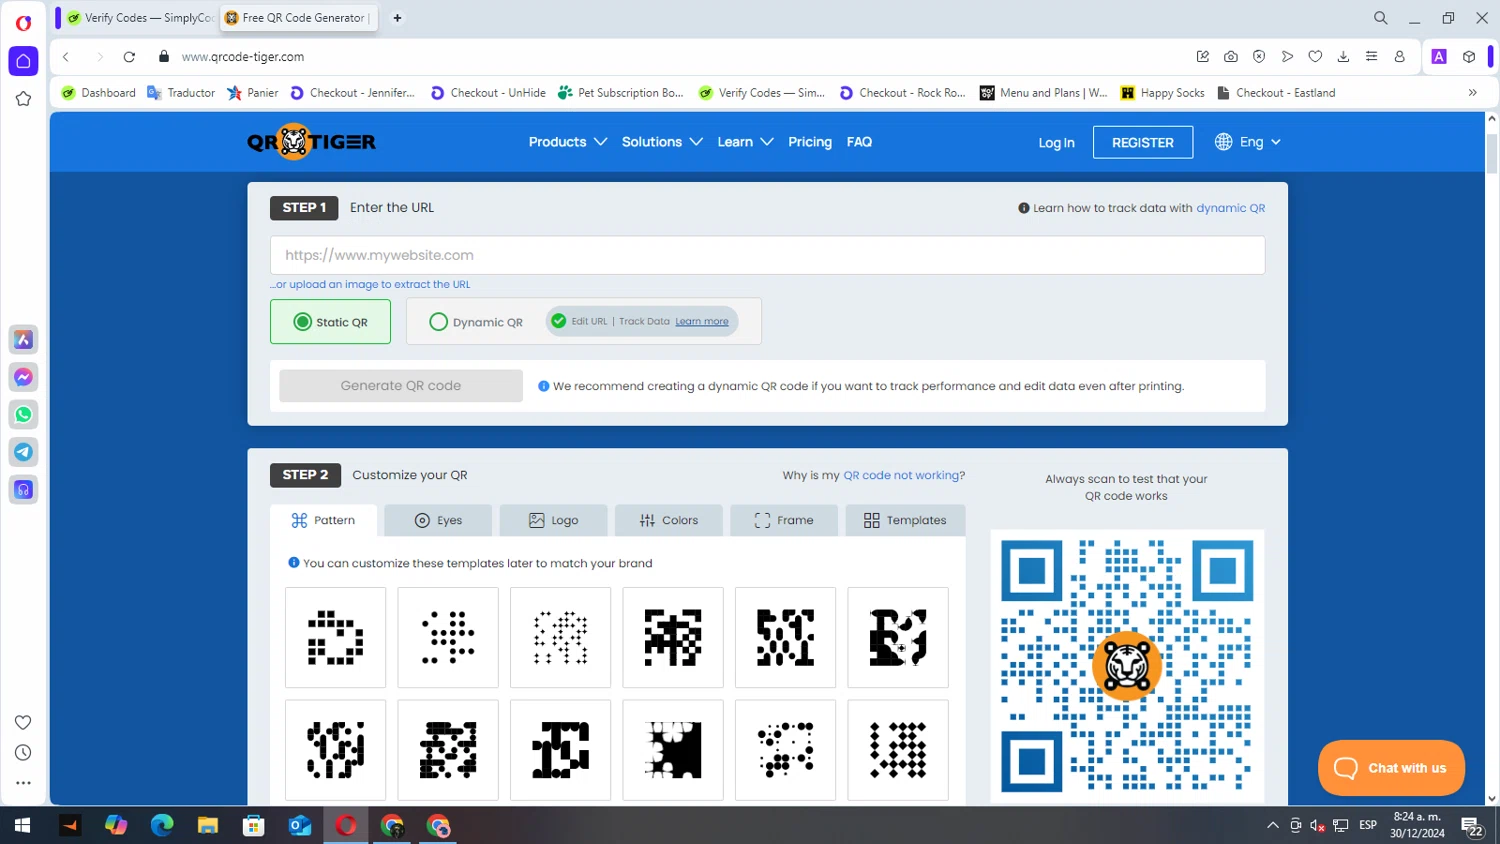Open sidebar three-dots settings
The width and height of the screenshot is (1500, 844).
coord(23,783)
